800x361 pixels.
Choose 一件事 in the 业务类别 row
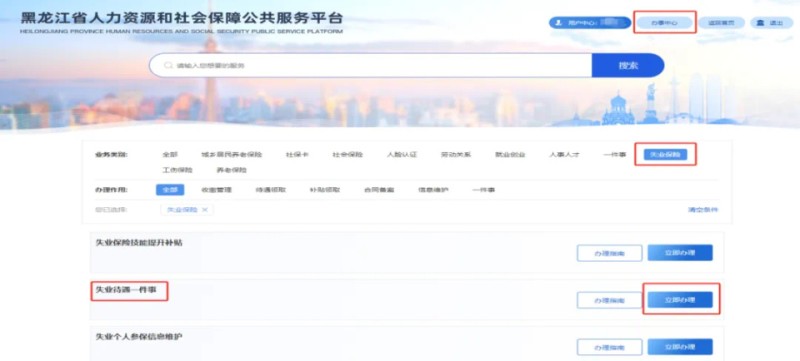tap(615, 154)
